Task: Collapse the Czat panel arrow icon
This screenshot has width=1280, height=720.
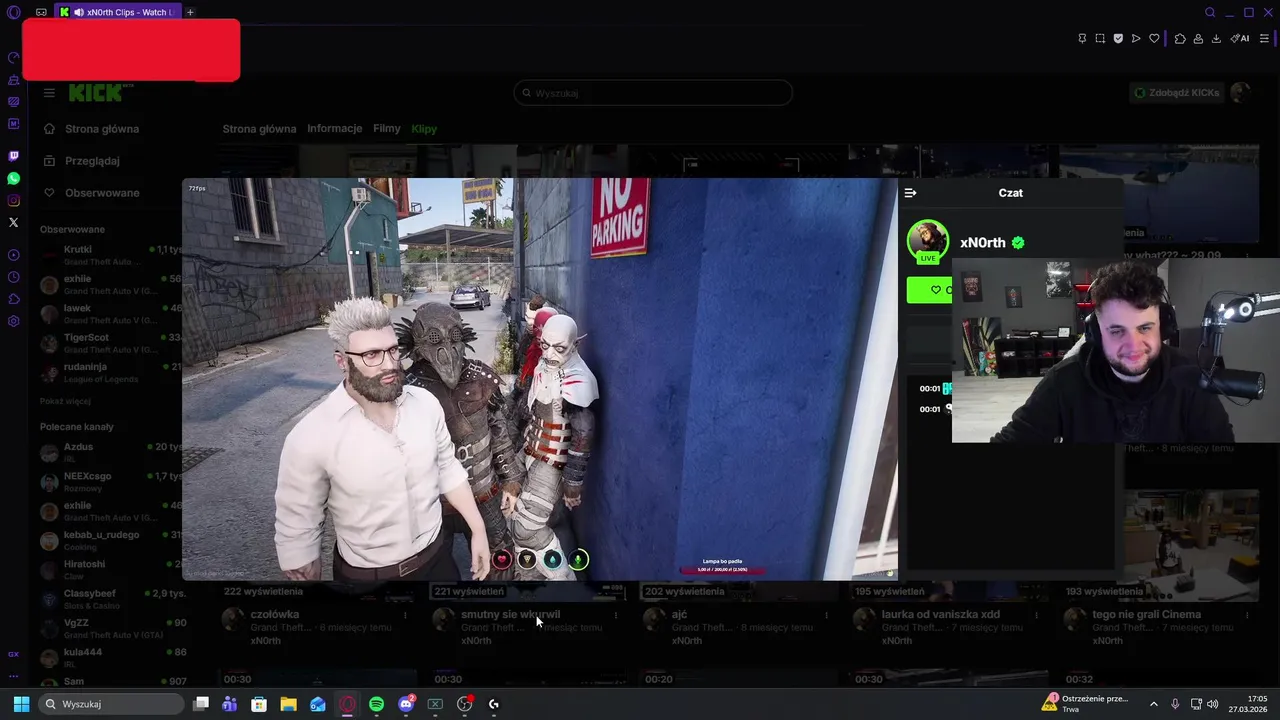Action: pyautogui.click(x=910, y=193)
